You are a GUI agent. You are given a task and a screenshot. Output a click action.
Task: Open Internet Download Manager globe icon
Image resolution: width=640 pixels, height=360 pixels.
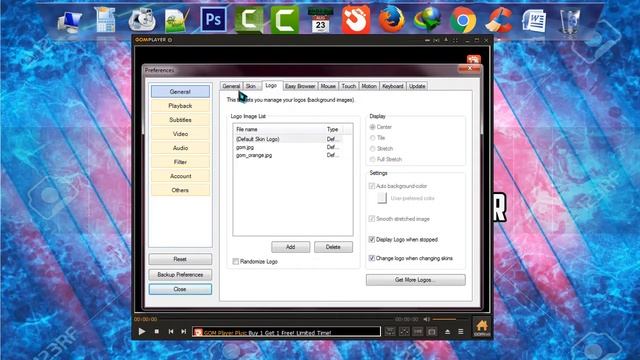[x=427, y=19]
